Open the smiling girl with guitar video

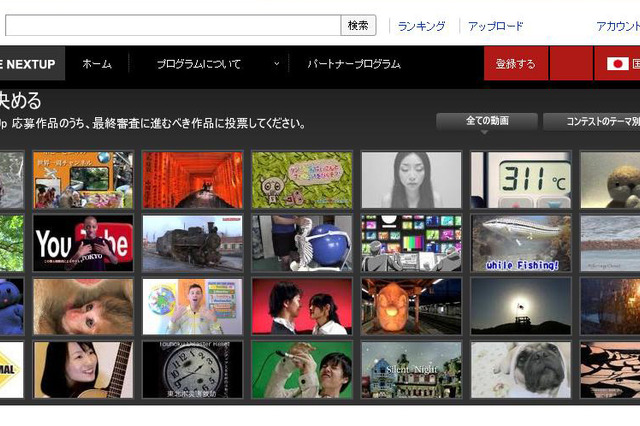(x=83, y=370)
